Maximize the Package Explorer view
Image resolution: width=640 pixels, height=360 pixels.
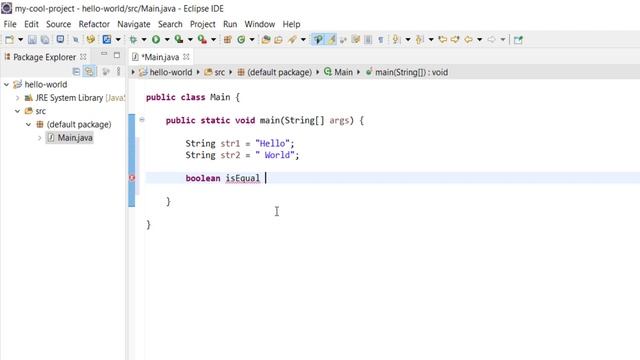(117, 55)
